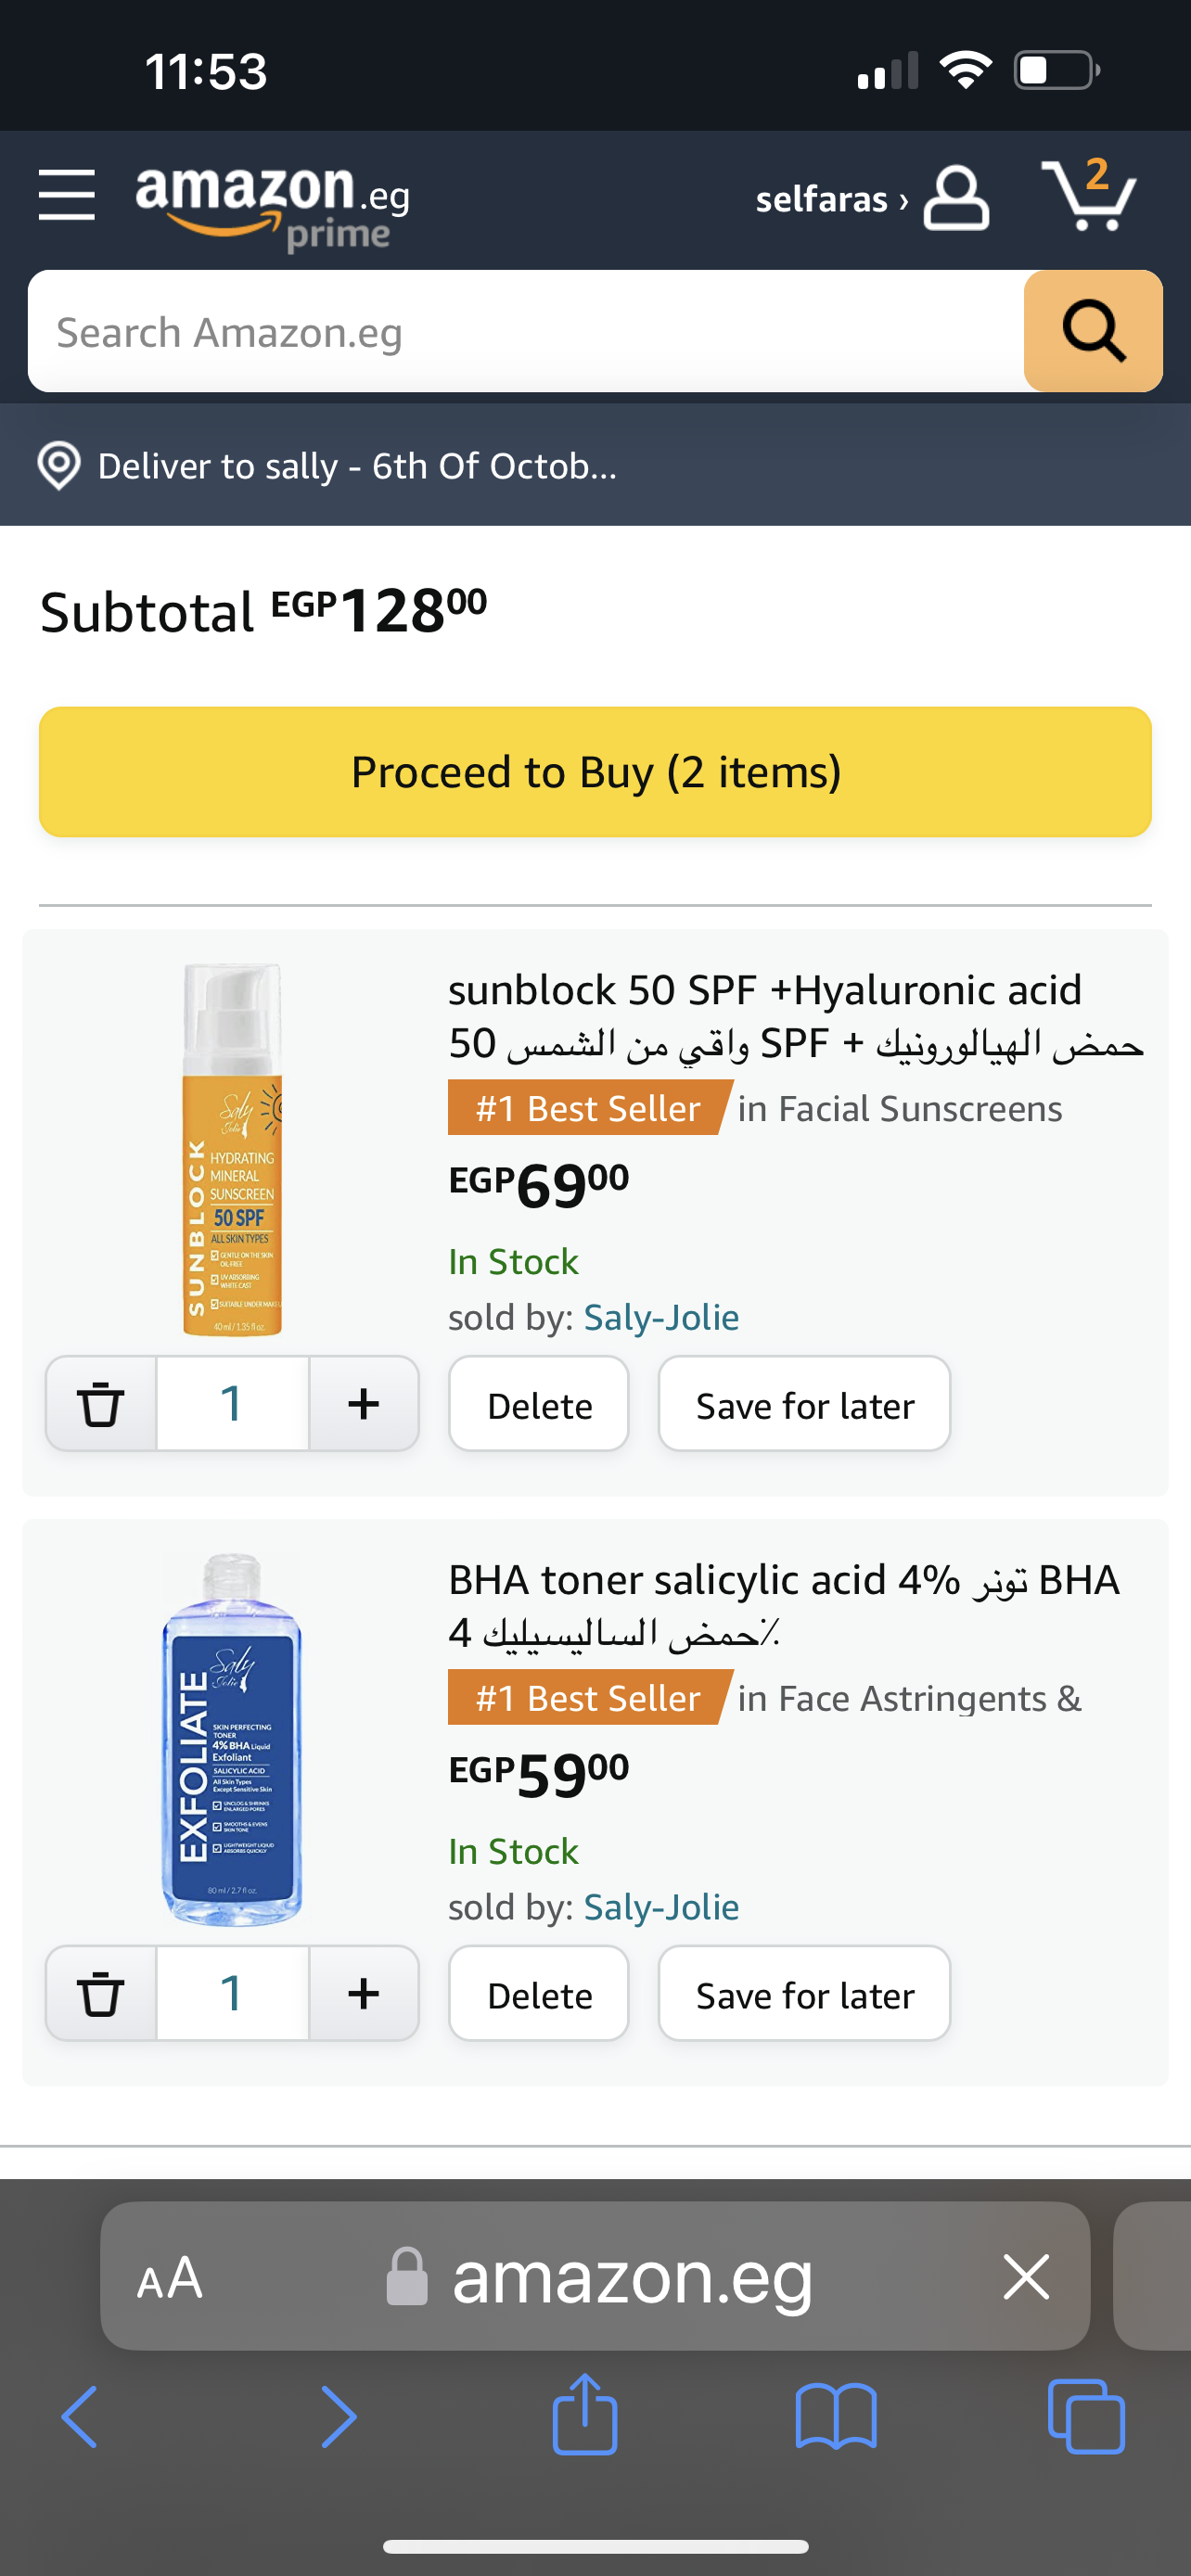Open the Safari tabs overview icon
The width and height of the screenshot is (1191, 2576).
1086,2416
